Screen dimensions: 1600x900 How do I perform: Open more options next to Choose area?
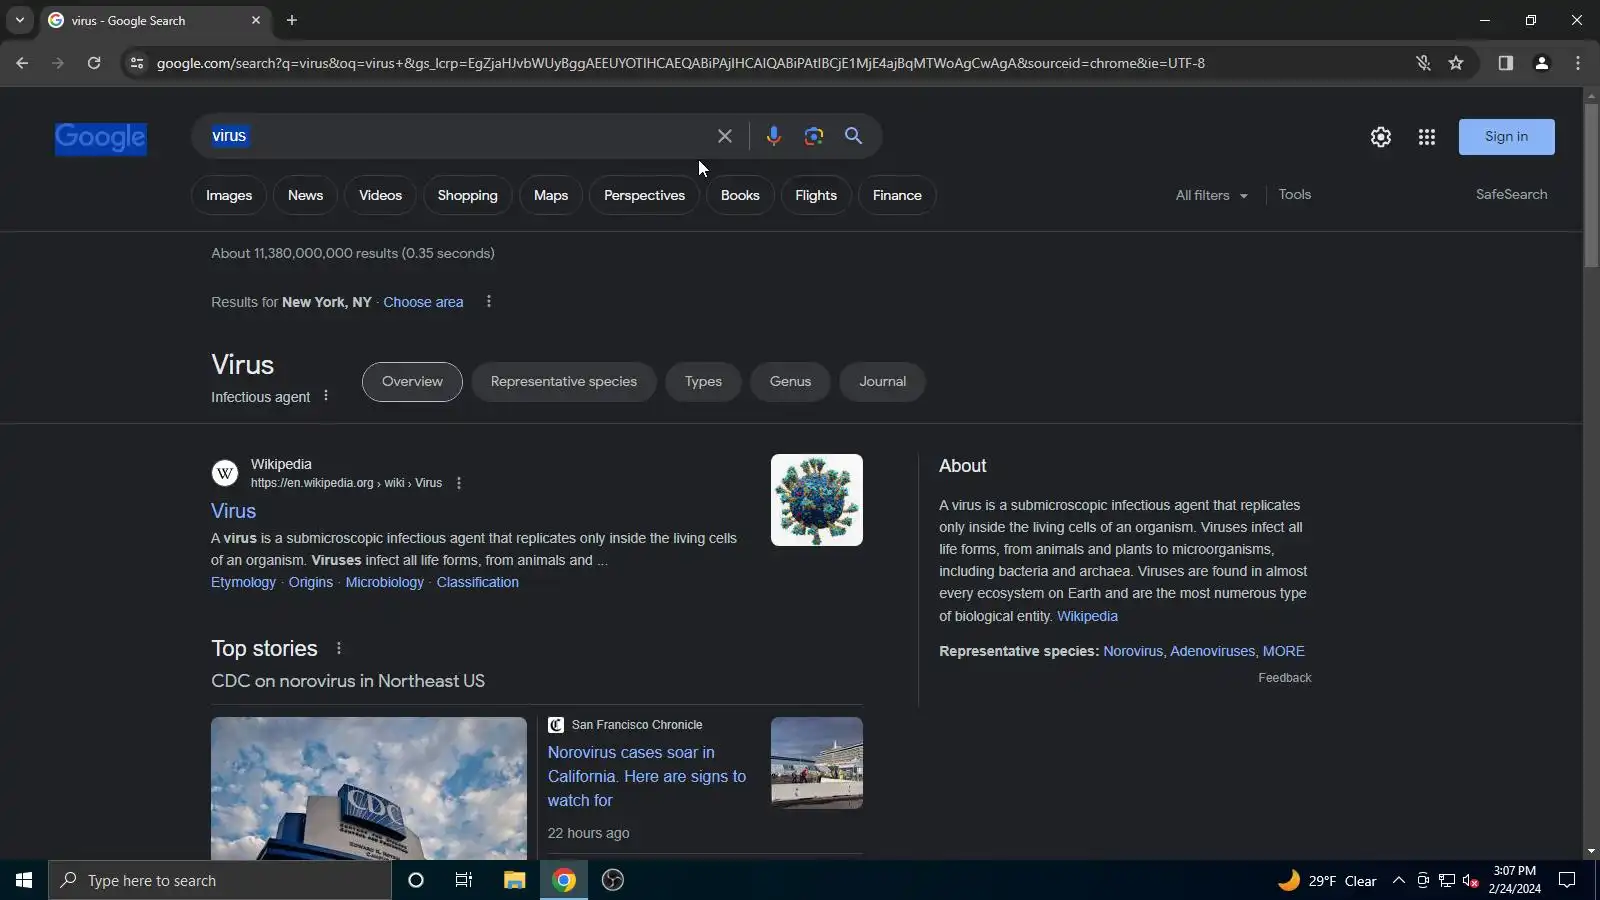click(488, 302)
